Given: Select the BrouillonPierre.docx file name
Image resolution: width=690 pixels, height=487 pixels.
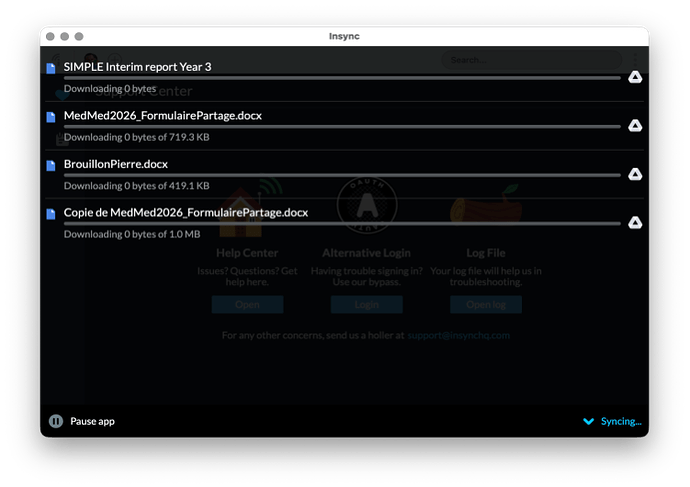Looking at the screenshot, I should 116,164.
